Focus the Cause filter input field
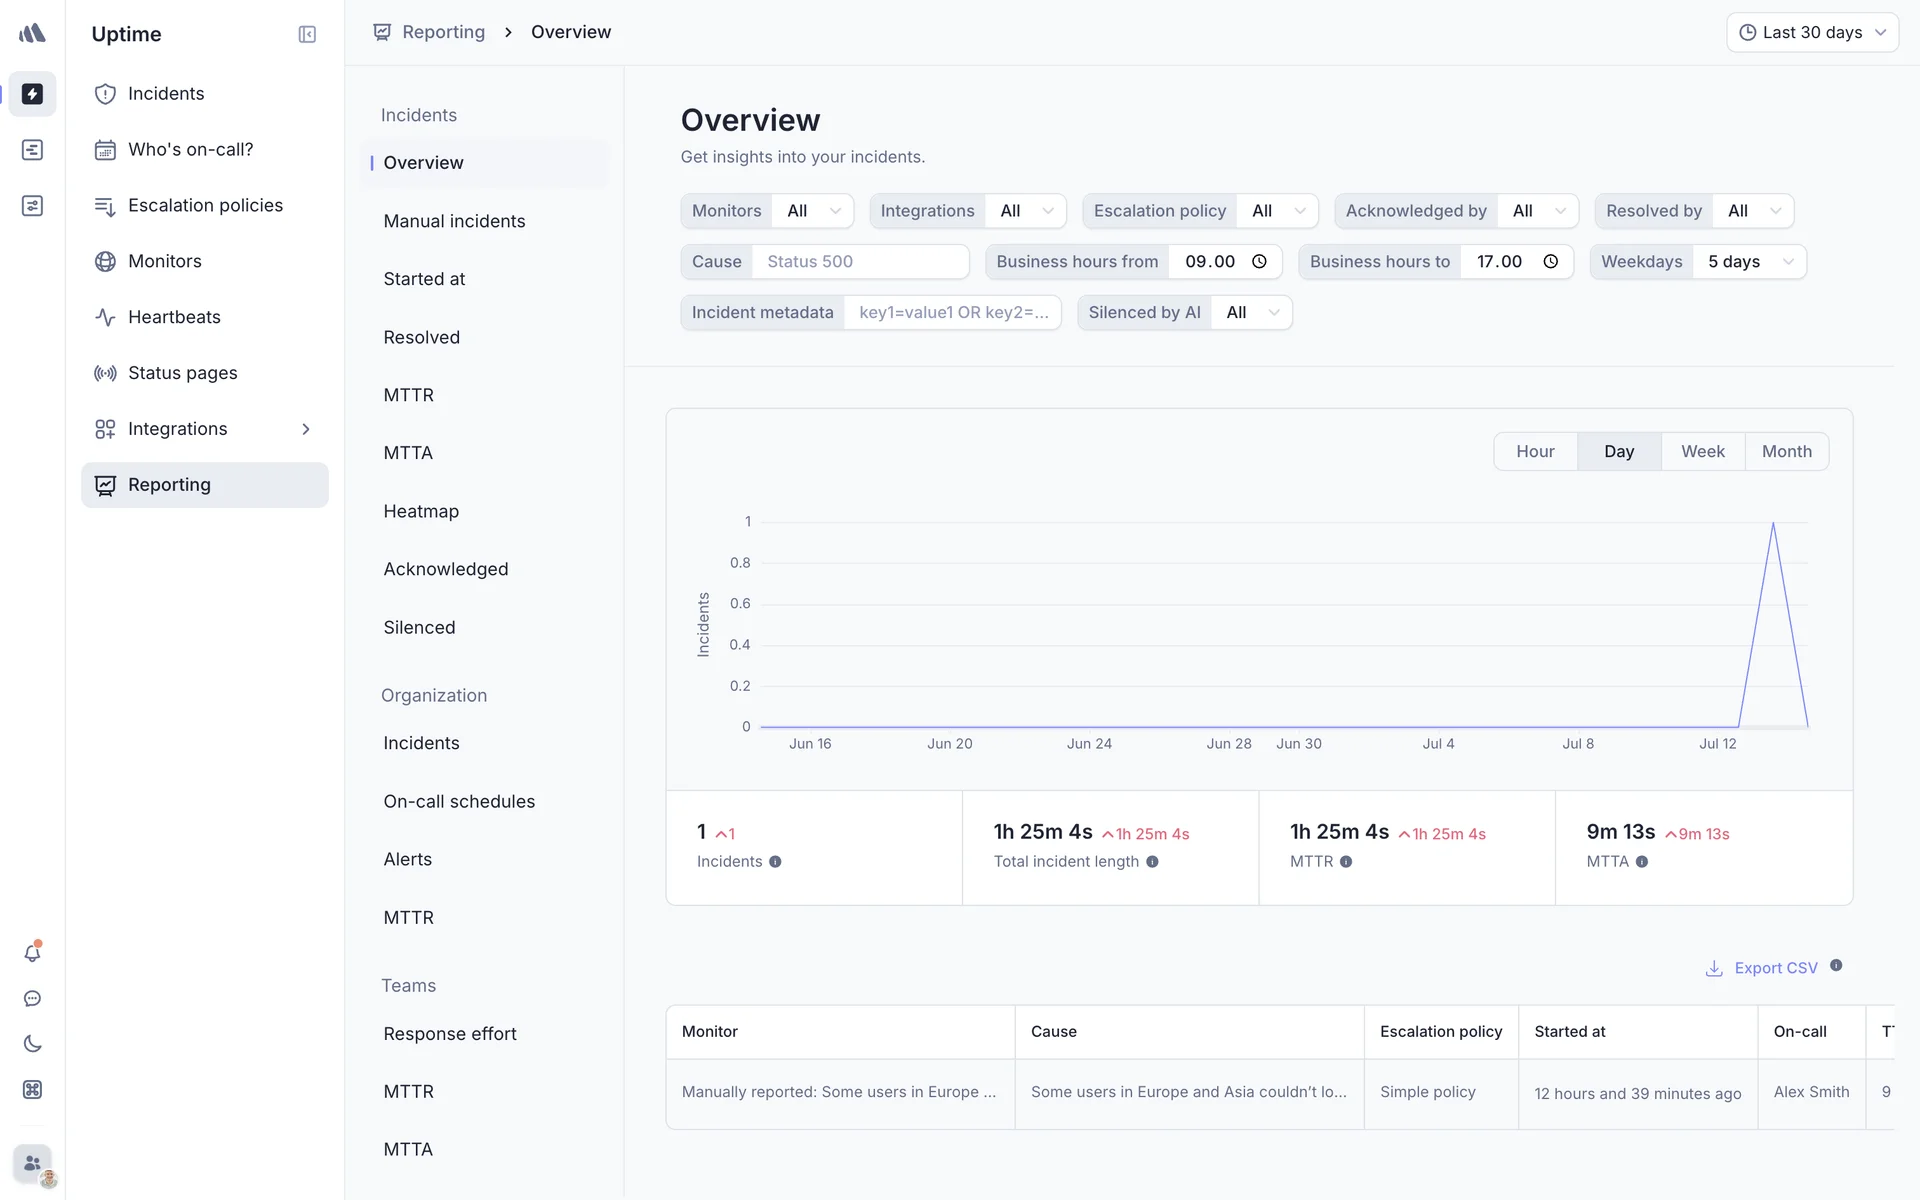The image size is (1920, 1200). click(860, 262)
